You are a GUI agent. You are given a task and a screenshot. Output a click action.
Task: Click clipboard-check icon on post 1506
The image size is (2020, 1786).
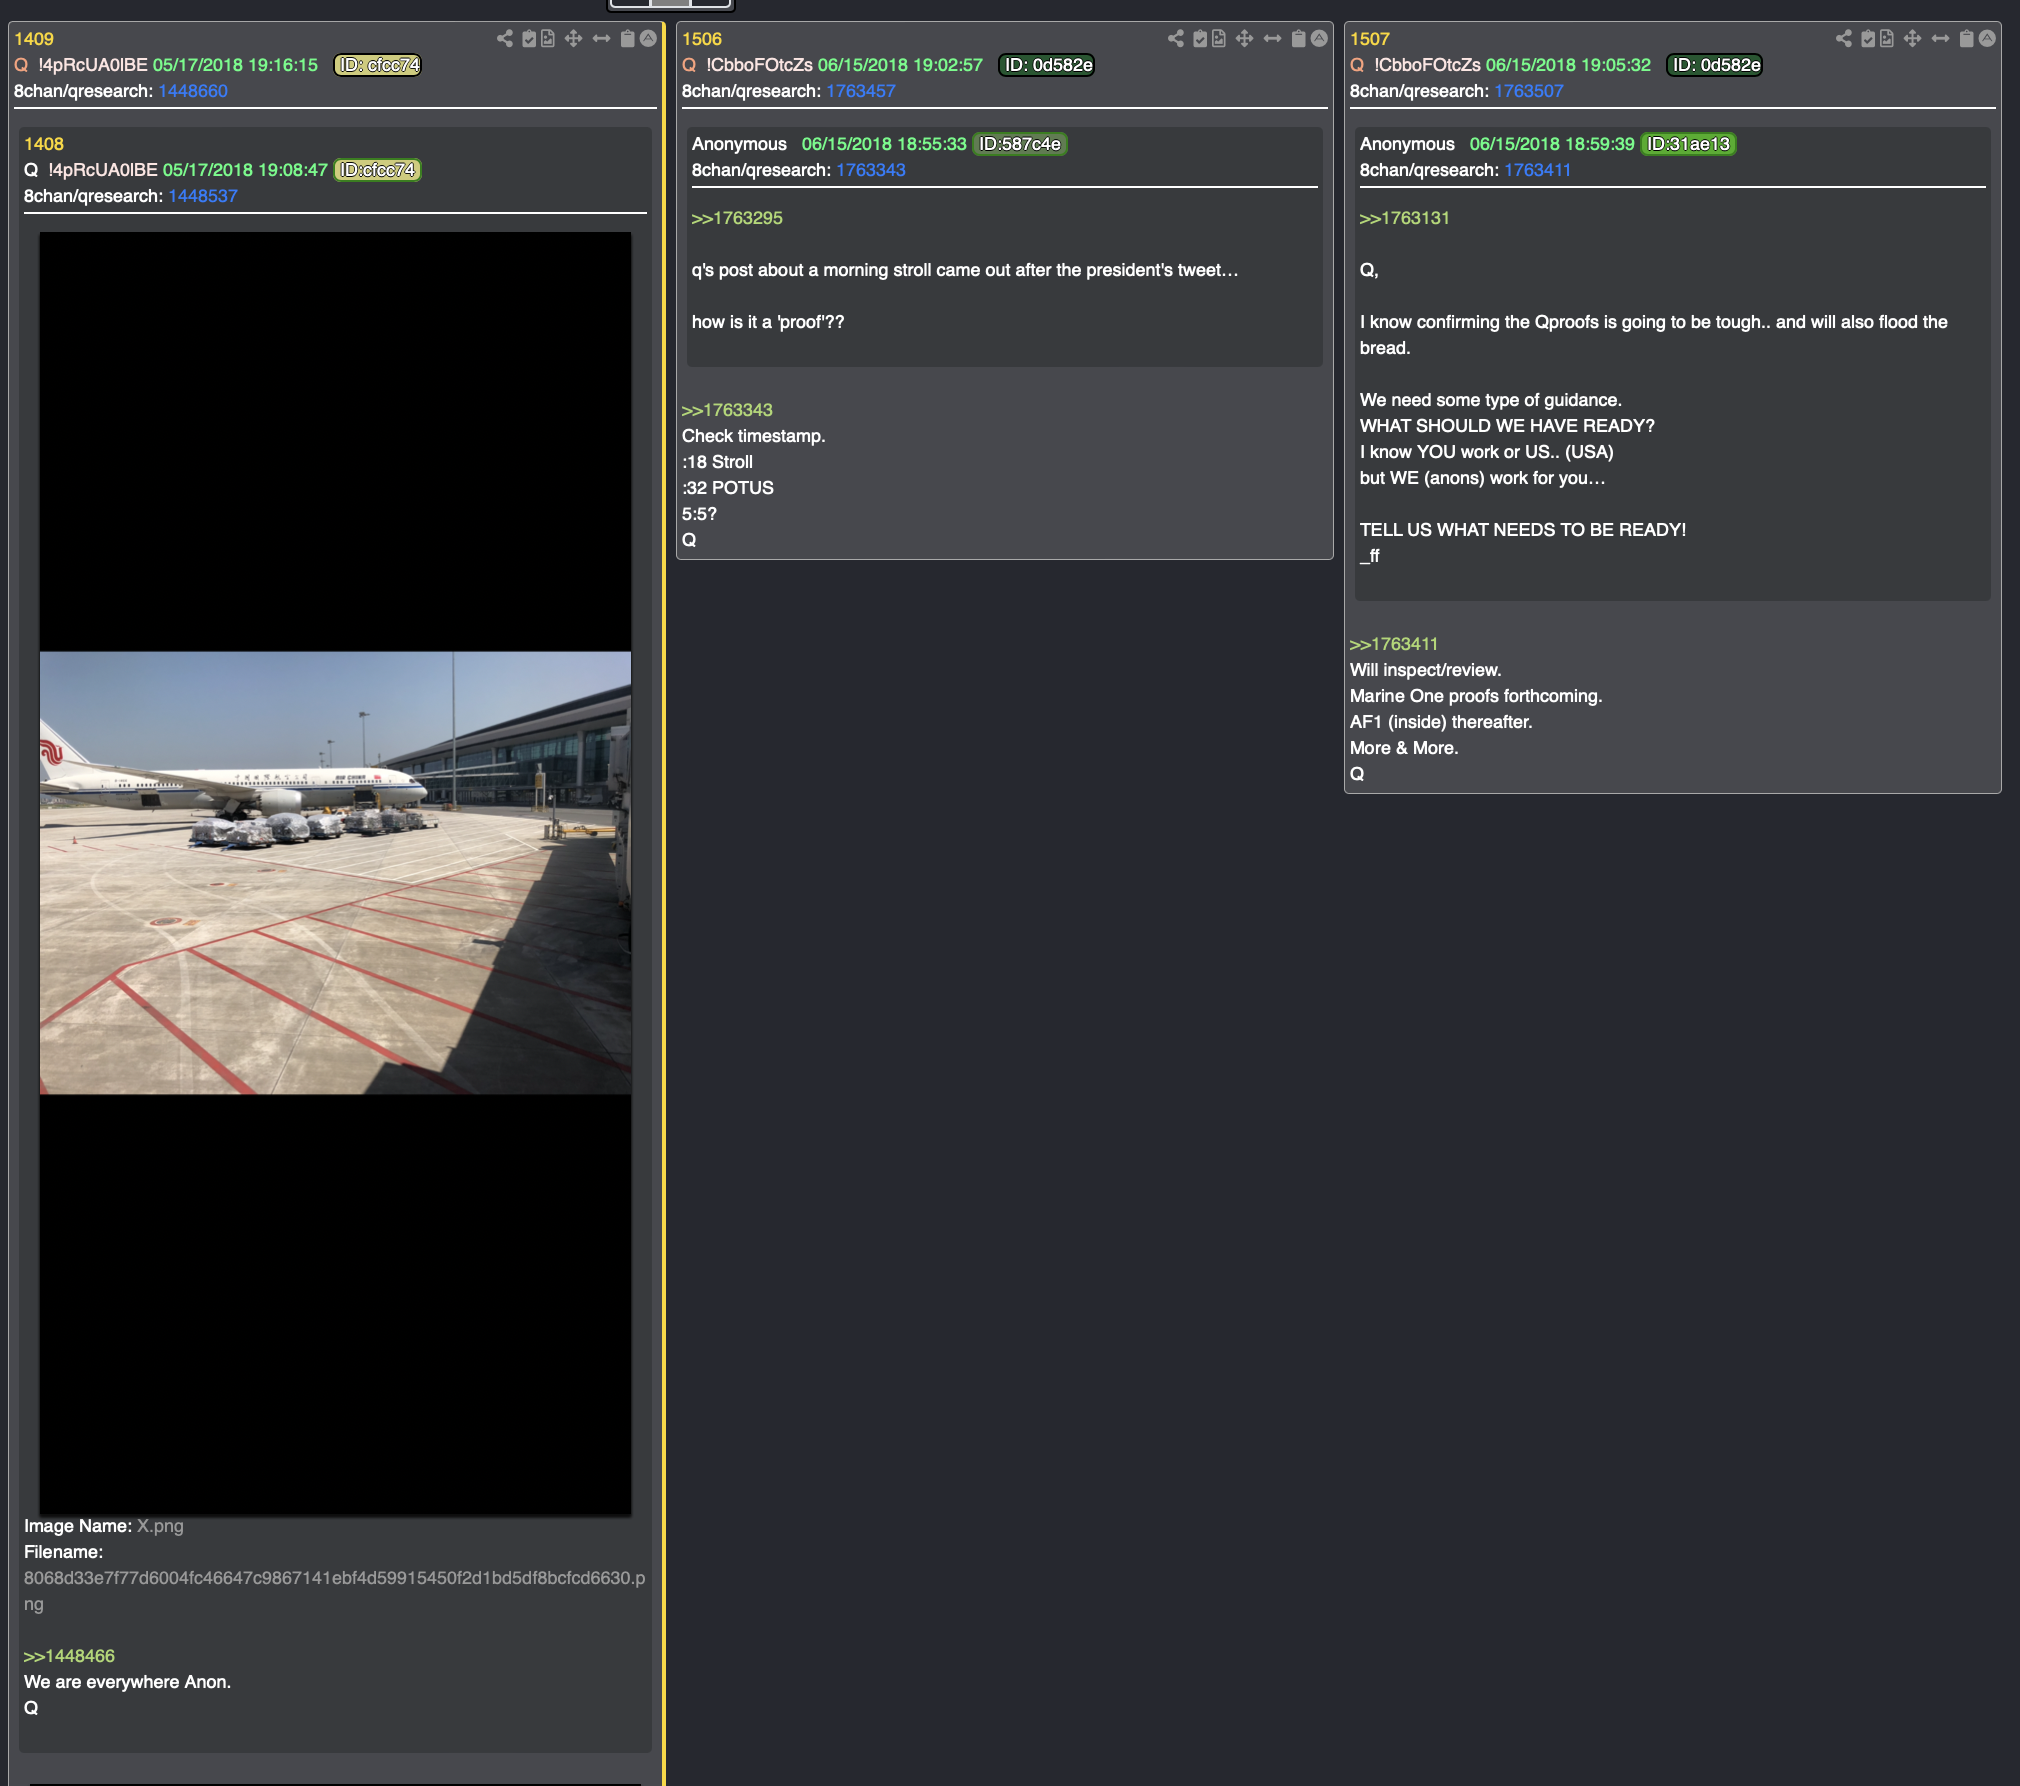click(x=1200, y=38)
